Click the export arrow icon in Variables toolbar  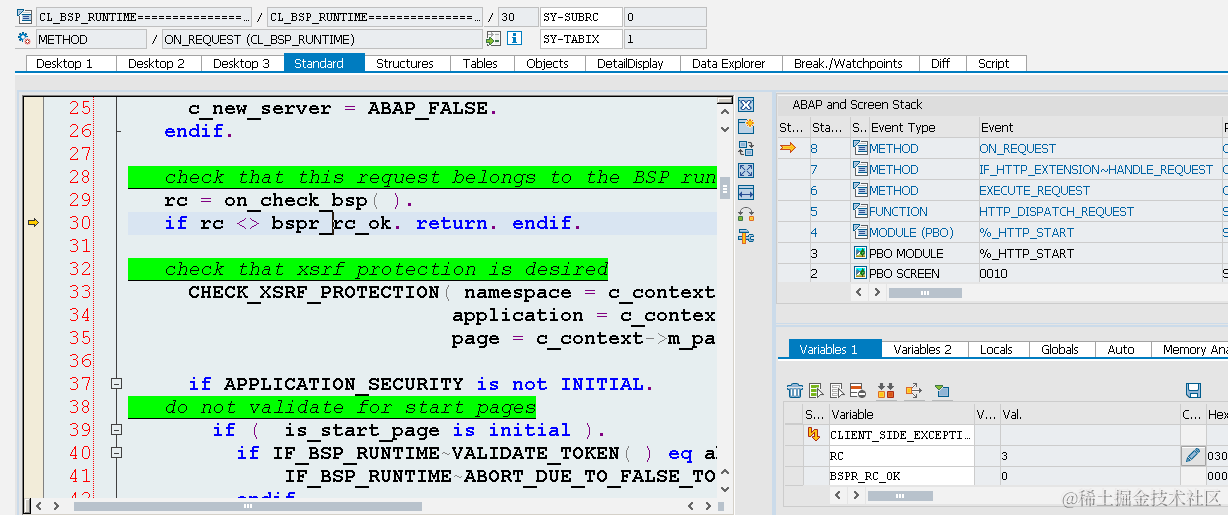[x=913, y=390]
